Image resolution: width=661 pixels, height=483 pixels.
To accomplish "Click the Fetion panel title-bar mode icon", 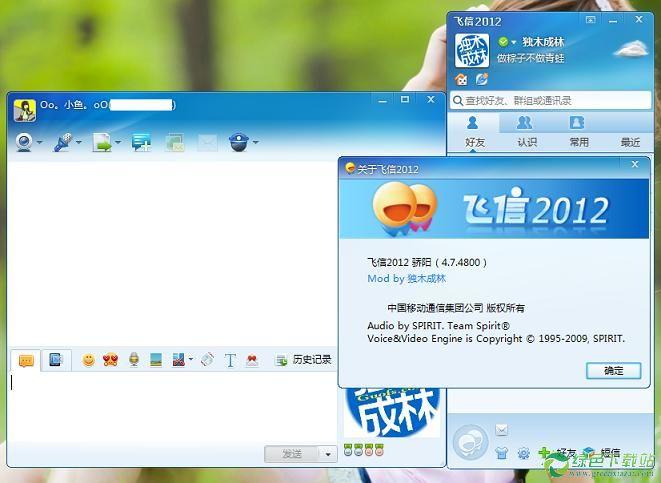I will coord(591,19).
